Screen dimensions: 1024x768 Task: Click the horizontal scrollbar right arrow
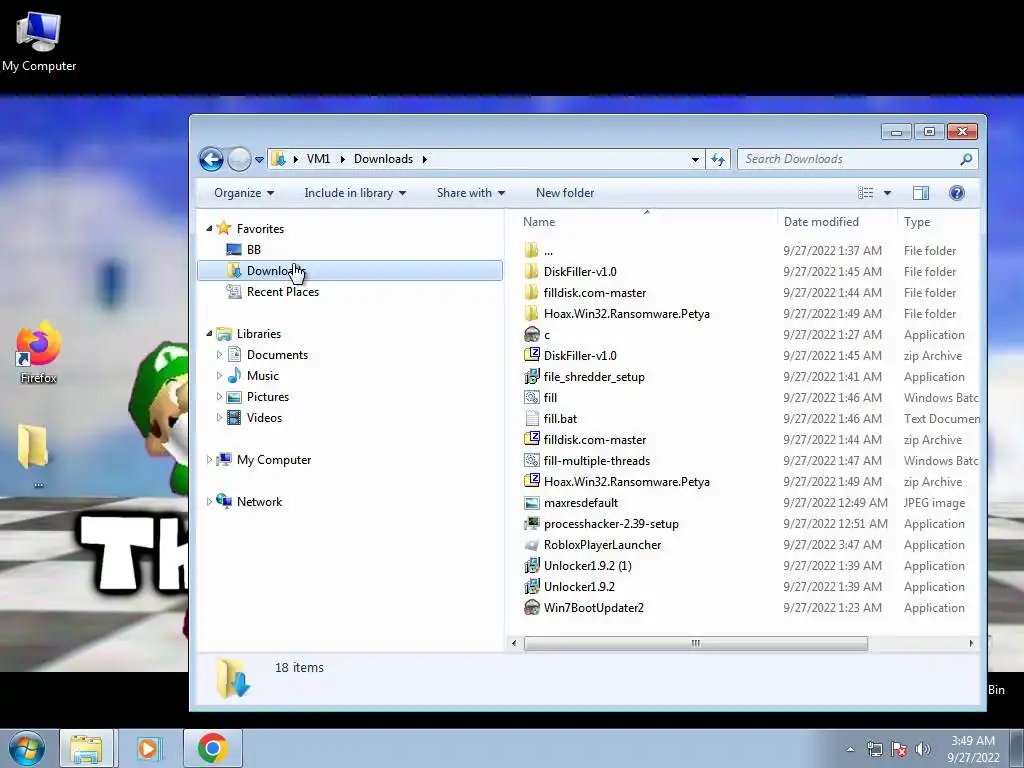[x=971, y=643]
